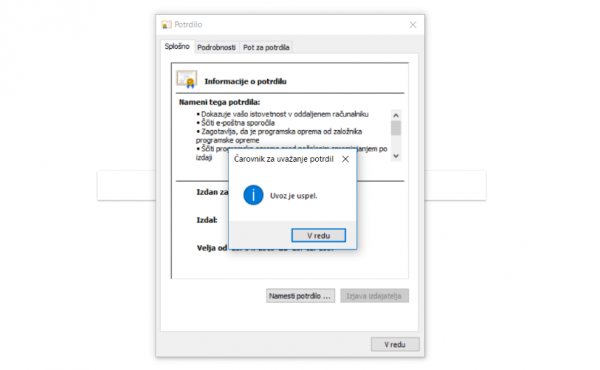Click the blue information icon in the dialog
Image resolution: width=600 pixels, height=370 pixels.
coord(253,195)
